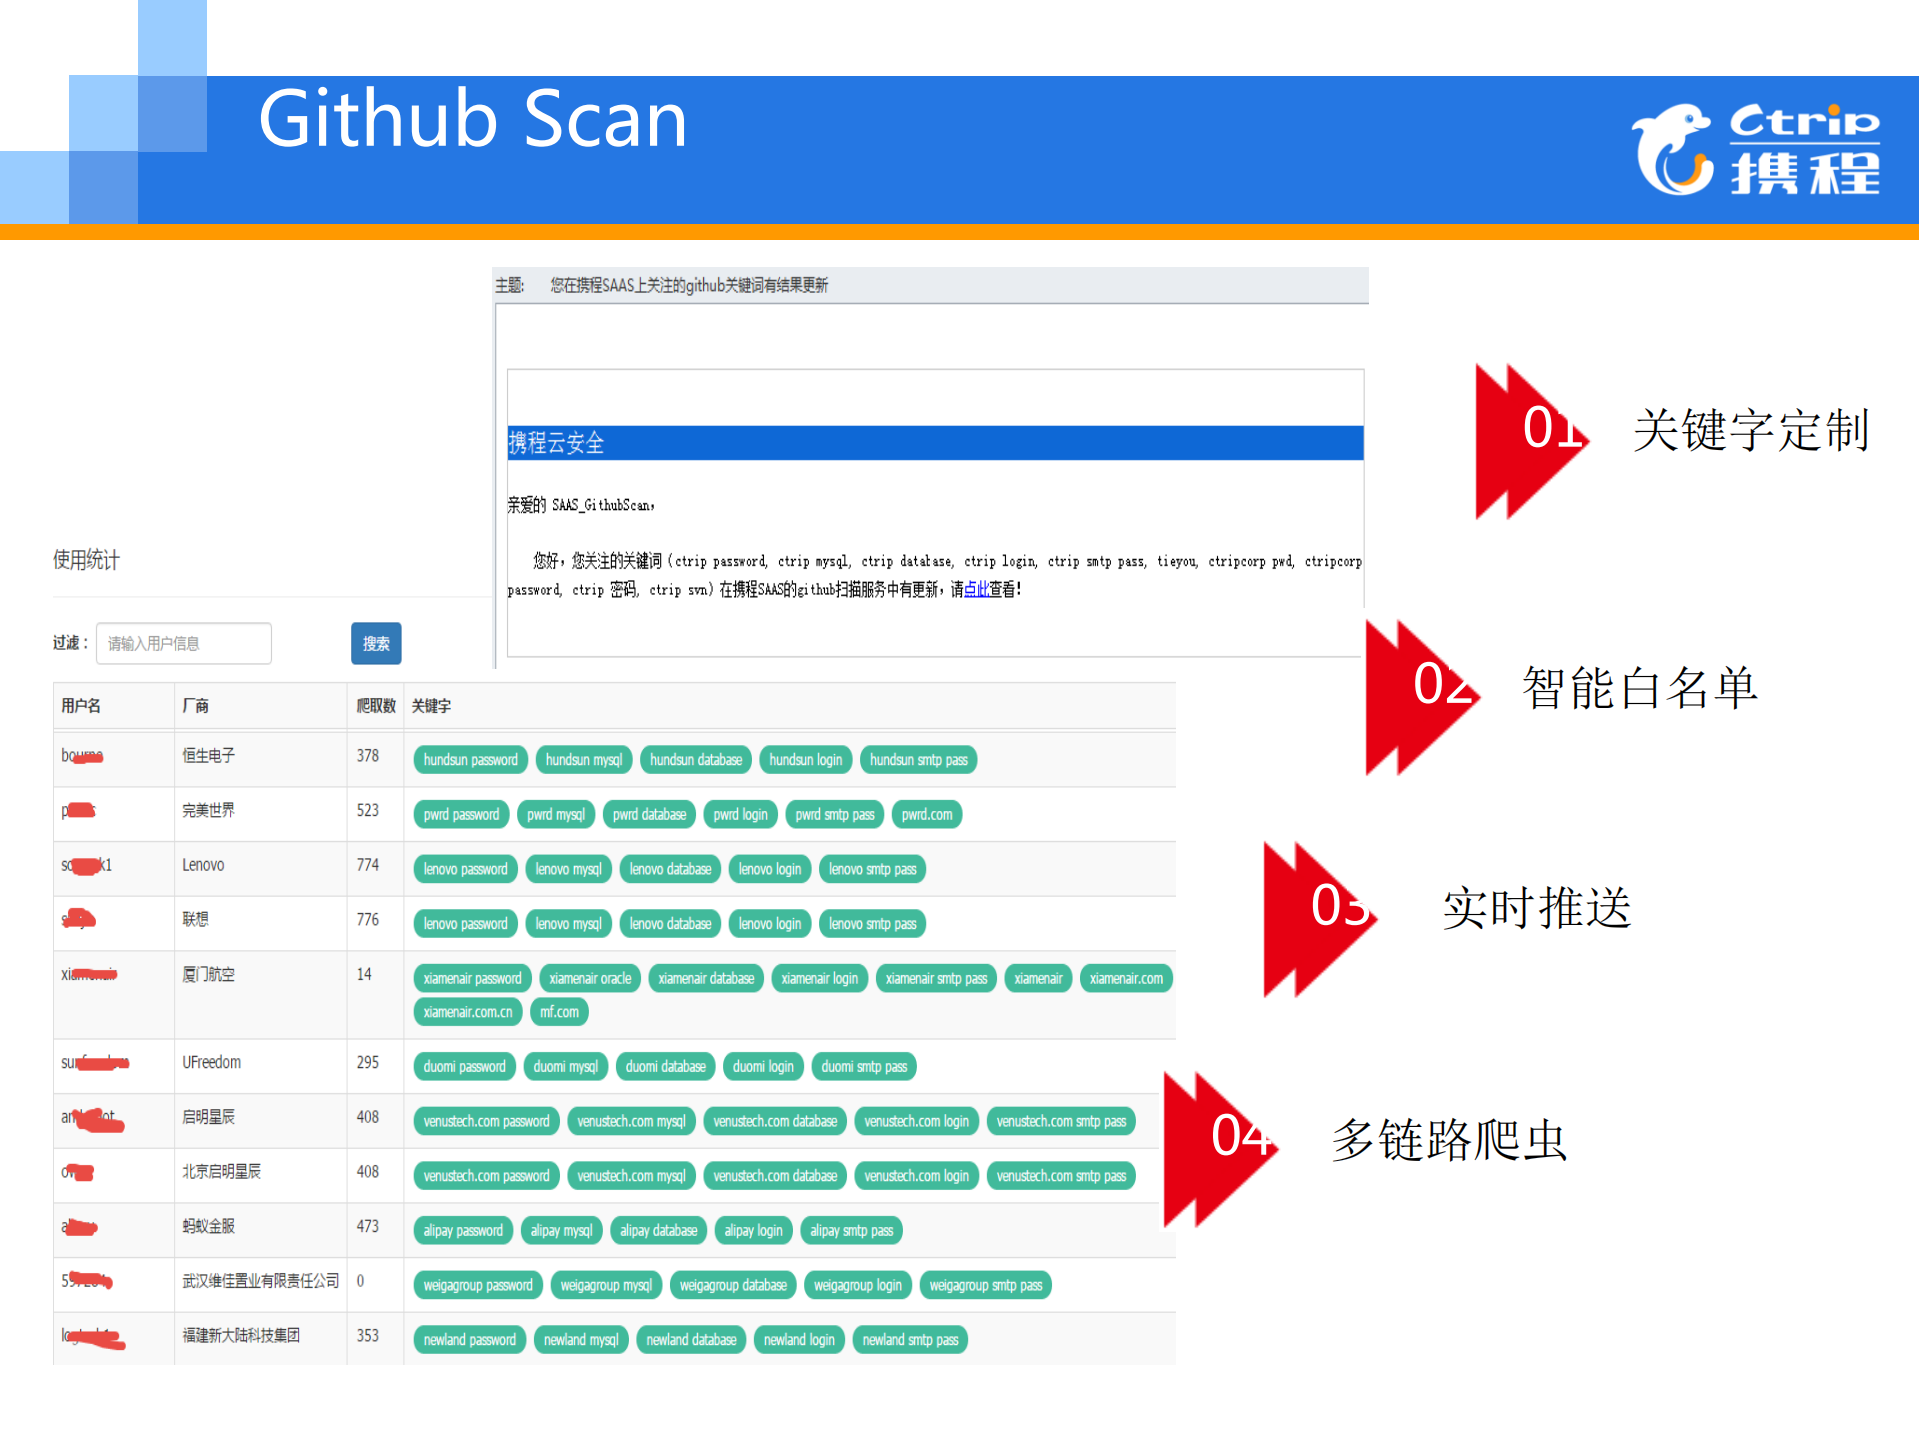The image size is (1919, 1439).
Task: Select the mf.com keyword tag
Action: [x=559, y=1011]
